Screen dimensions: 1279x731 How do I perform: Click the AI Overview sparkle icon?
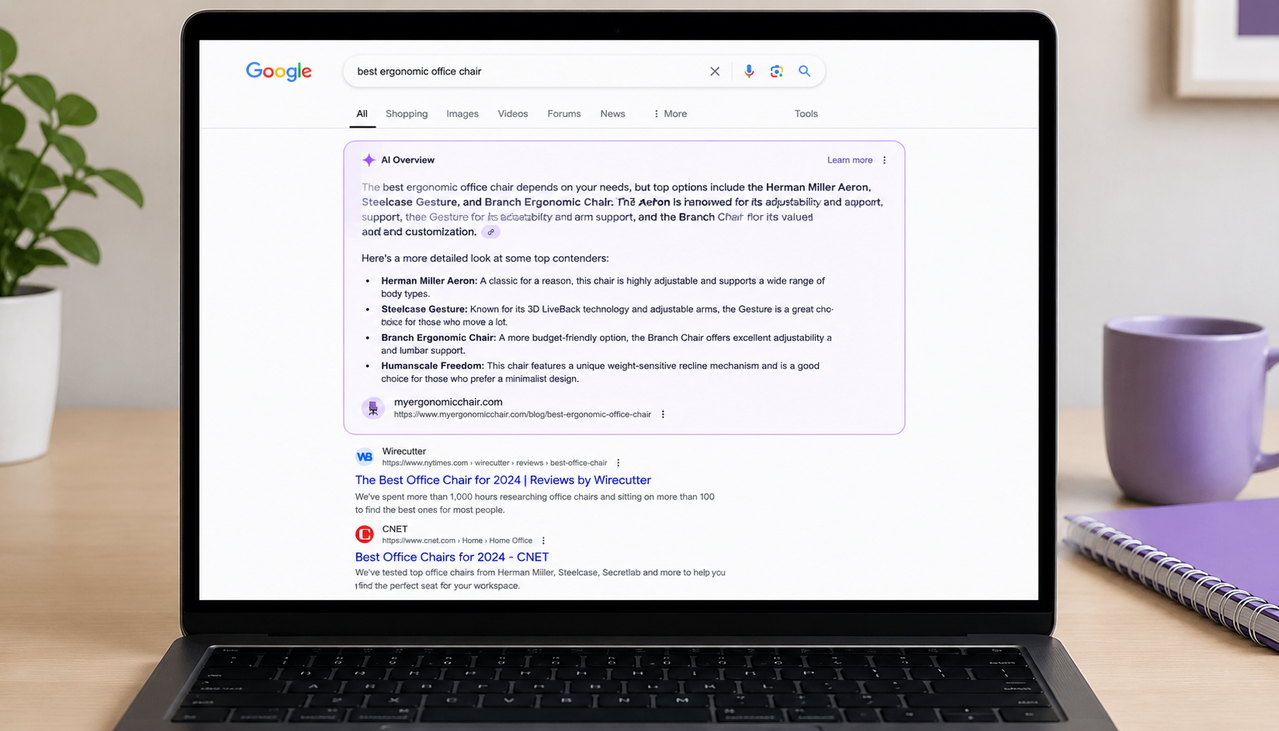click(x=369, y=160)
